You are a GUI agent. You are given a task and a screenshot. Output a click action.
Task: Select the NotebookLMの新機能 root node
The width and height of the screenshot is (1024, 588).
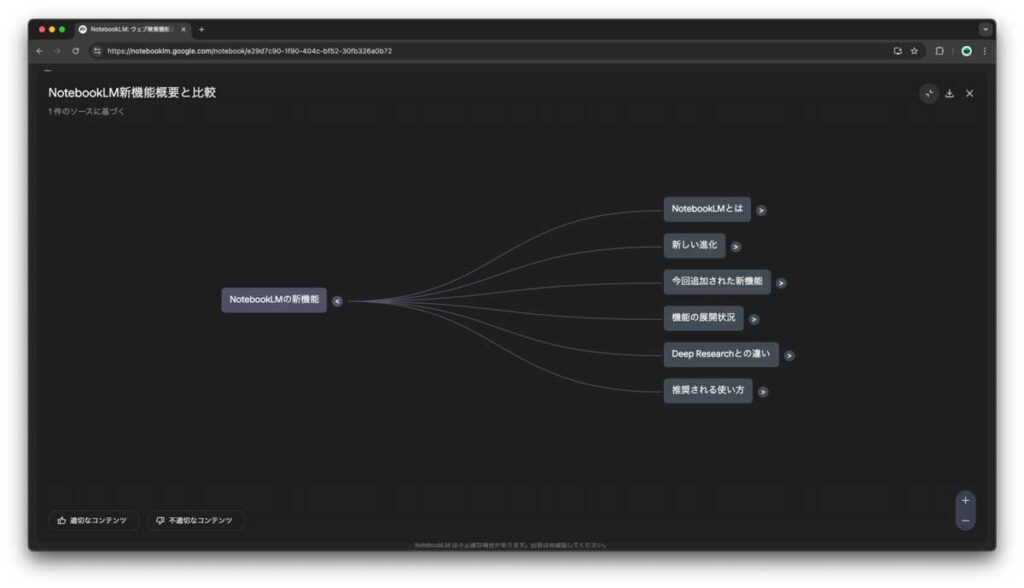pos(274,300)
